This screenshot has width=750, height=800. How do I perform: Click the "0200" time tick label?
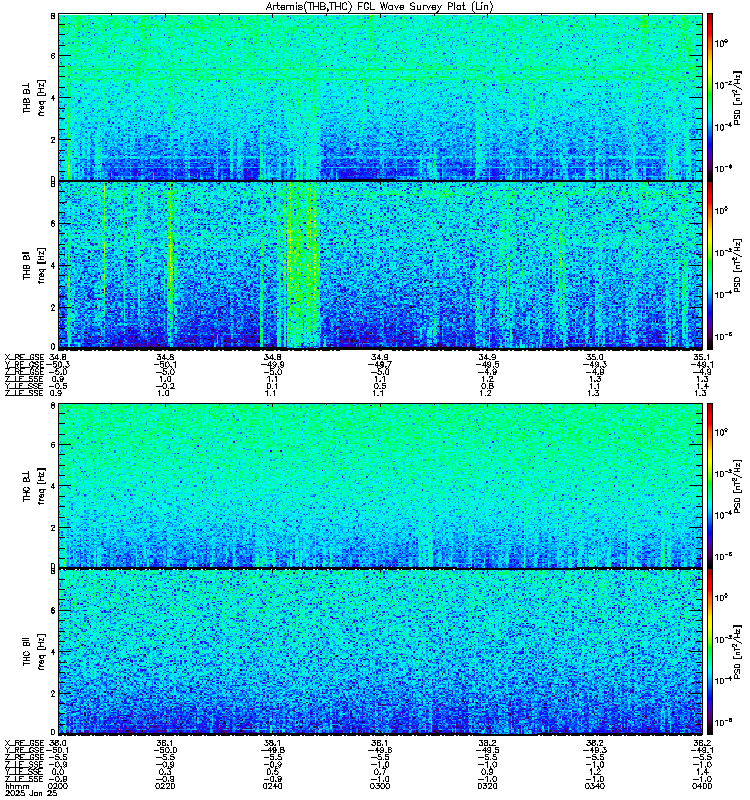click(x=58, y=786)
